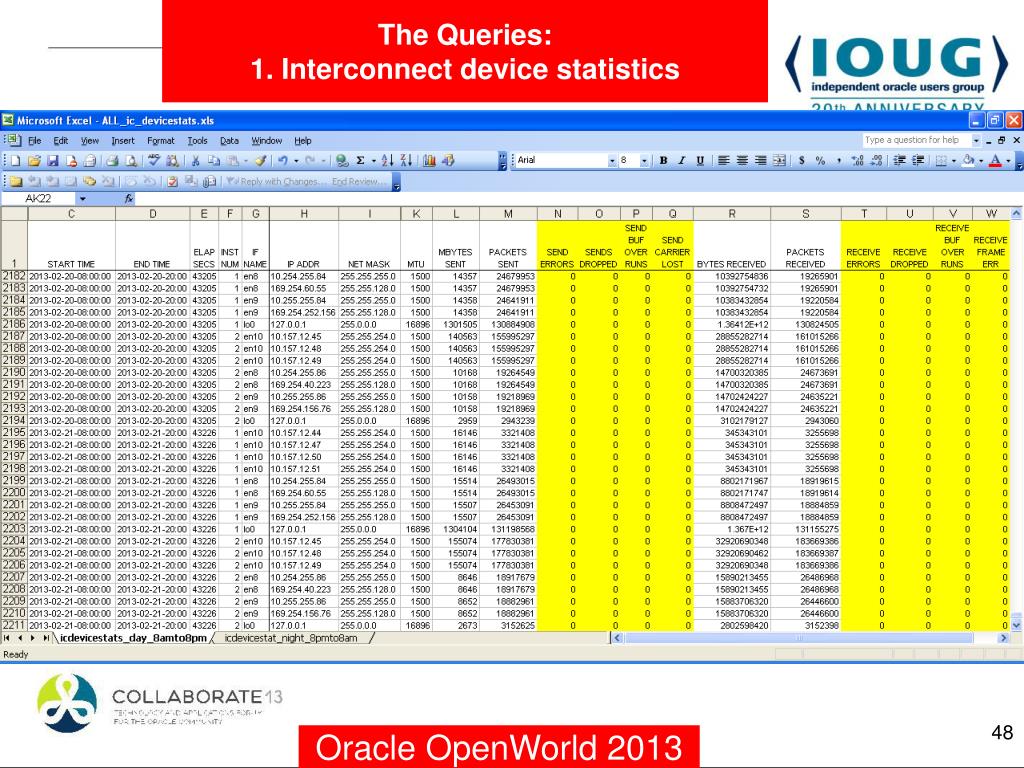Open the help question history dropdown

(x=976, y=140)
